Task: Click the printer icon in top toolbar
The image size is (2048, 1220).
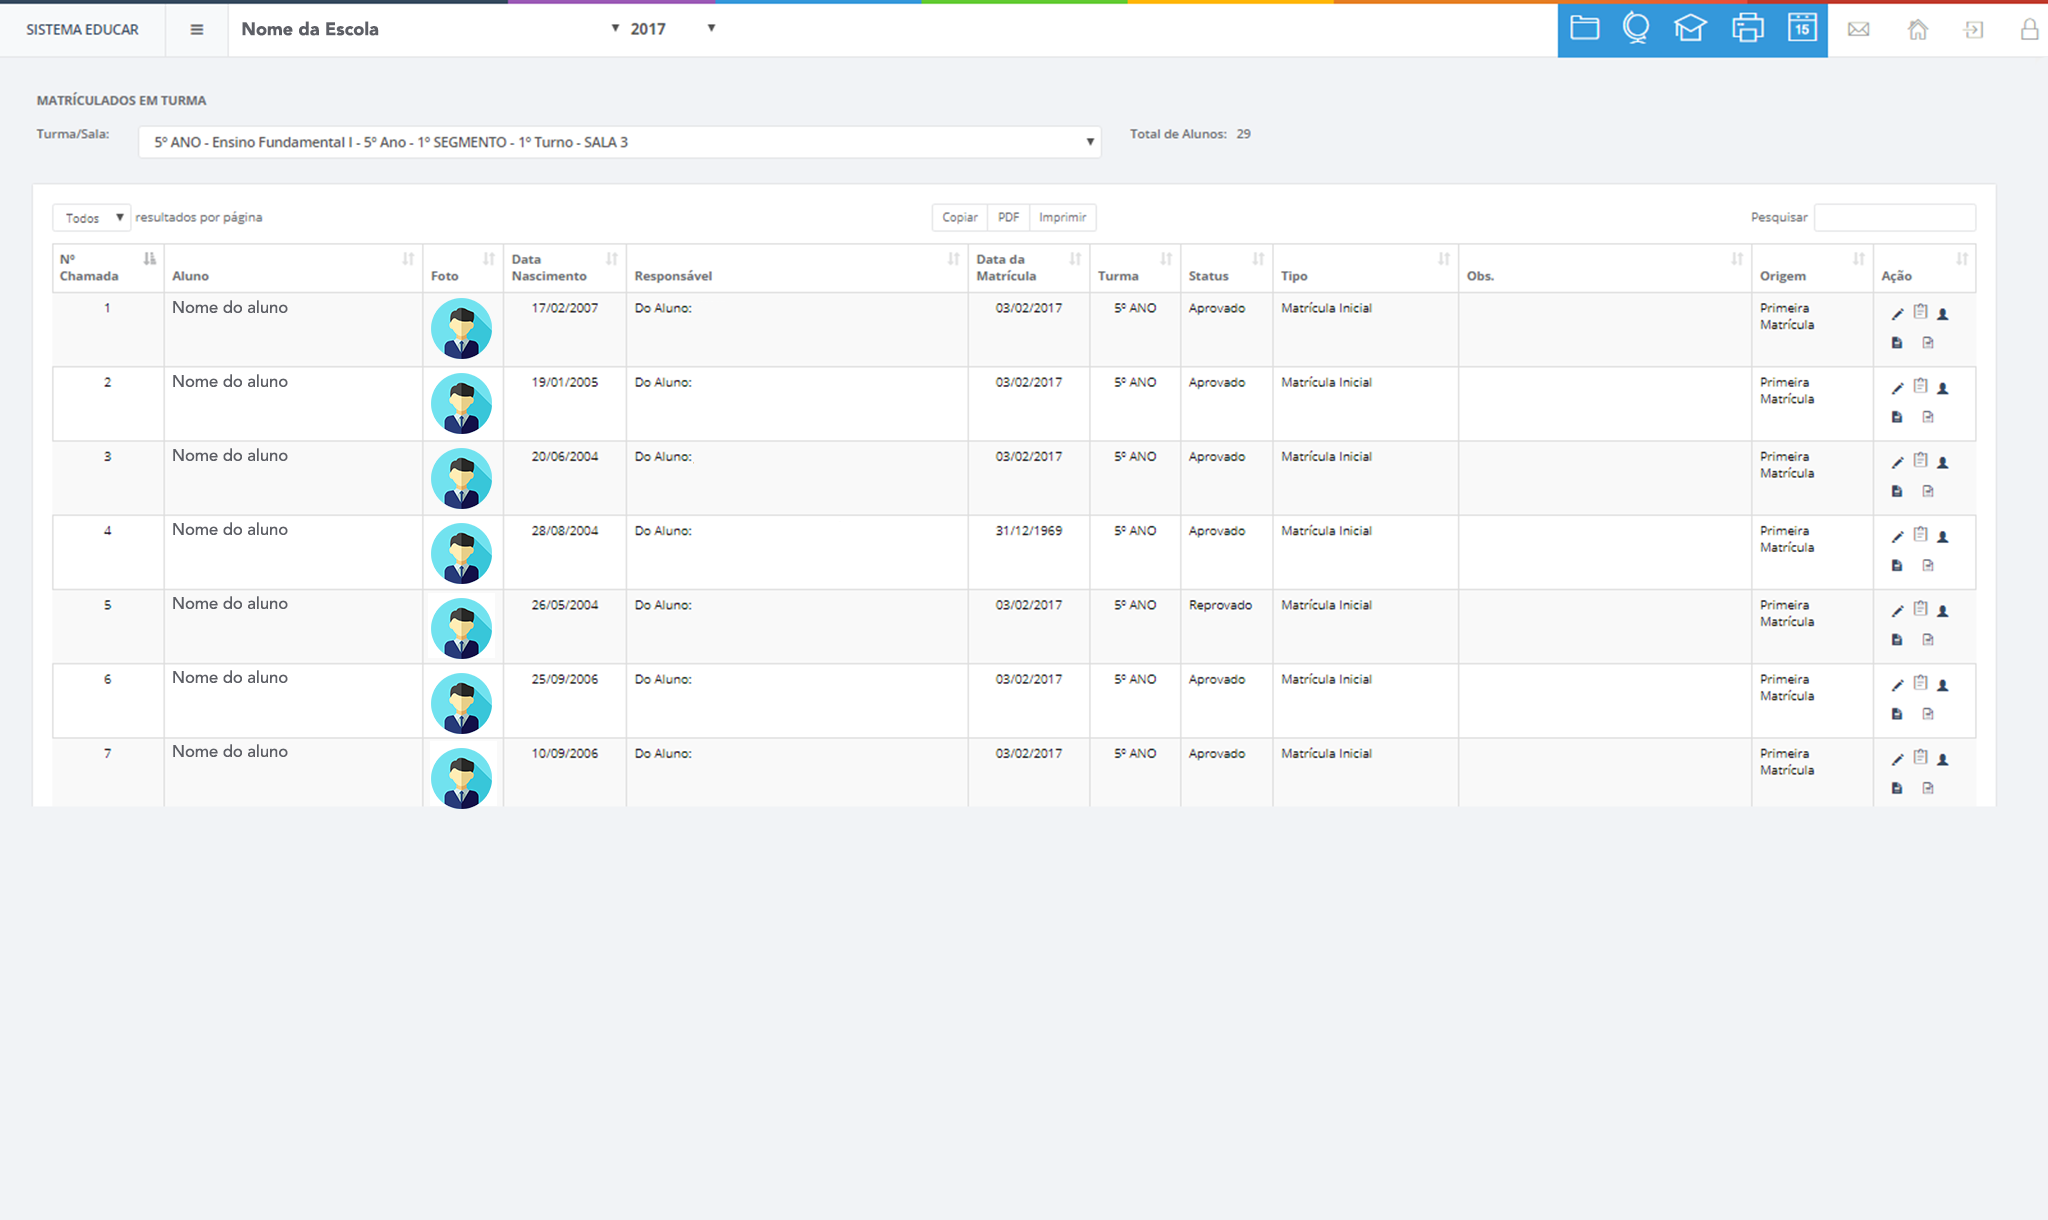Action: (1747, 28)
